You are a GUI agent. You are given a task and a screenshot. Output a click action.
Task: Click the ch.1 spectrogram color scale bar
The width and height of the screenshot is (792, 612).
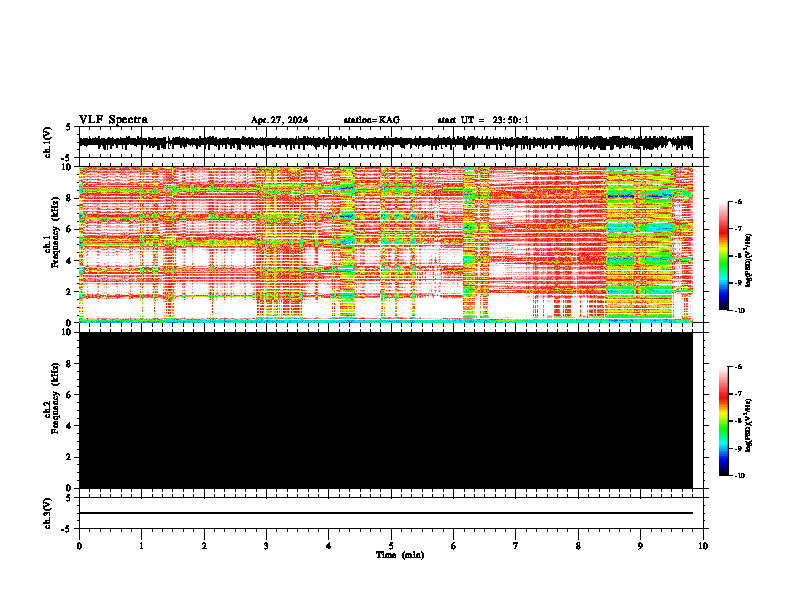click(723, 256)
